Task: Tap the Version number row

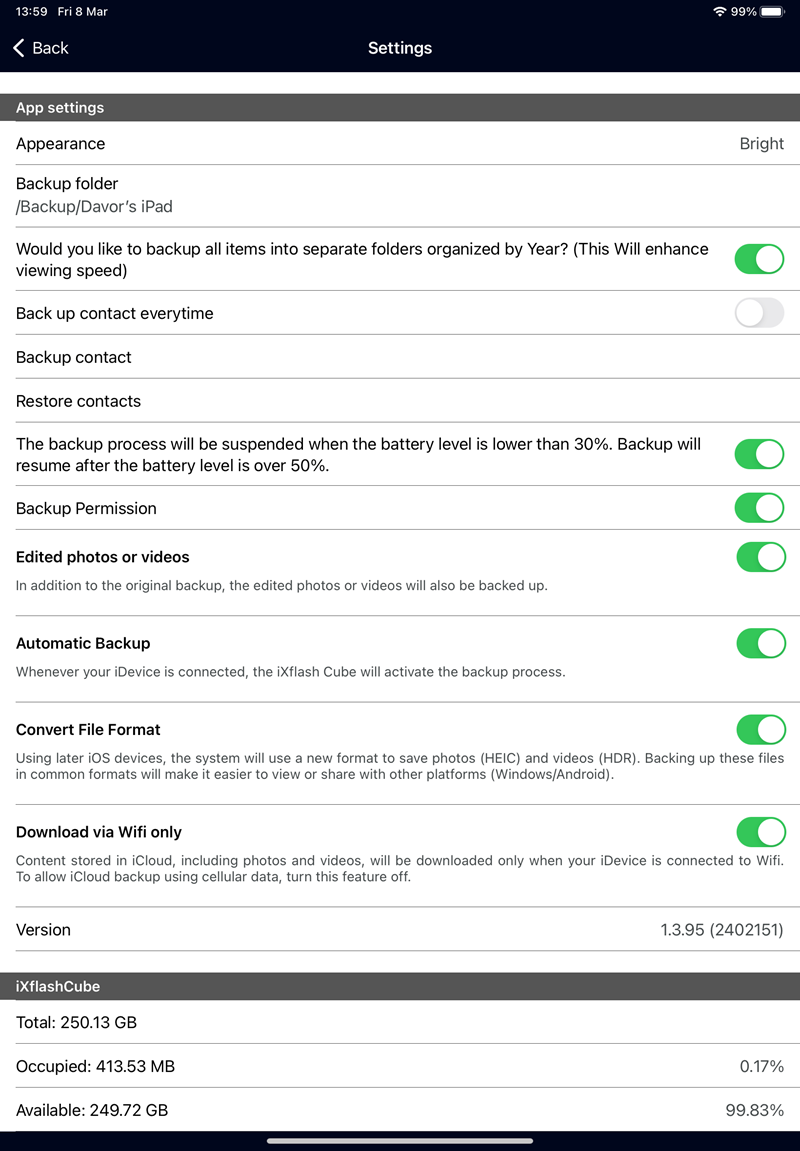Action: pos(400,930)
